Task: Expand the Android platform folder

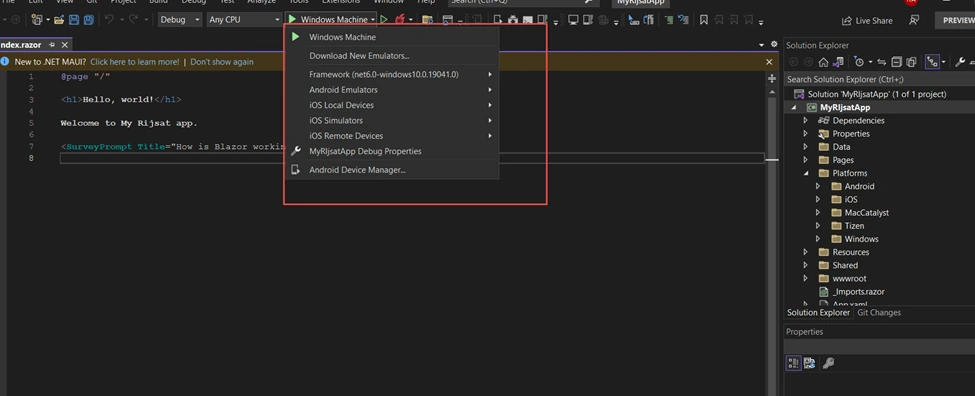Action: click(x=818, y=186)
